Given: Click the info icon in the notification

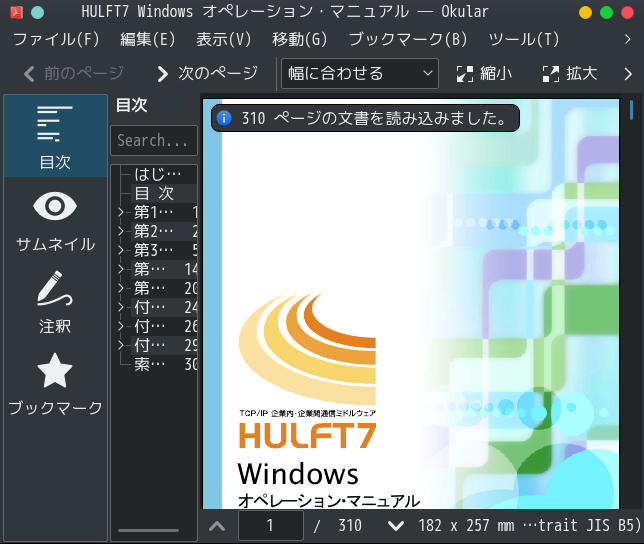Looking at the screenshot, I should 224,118.
